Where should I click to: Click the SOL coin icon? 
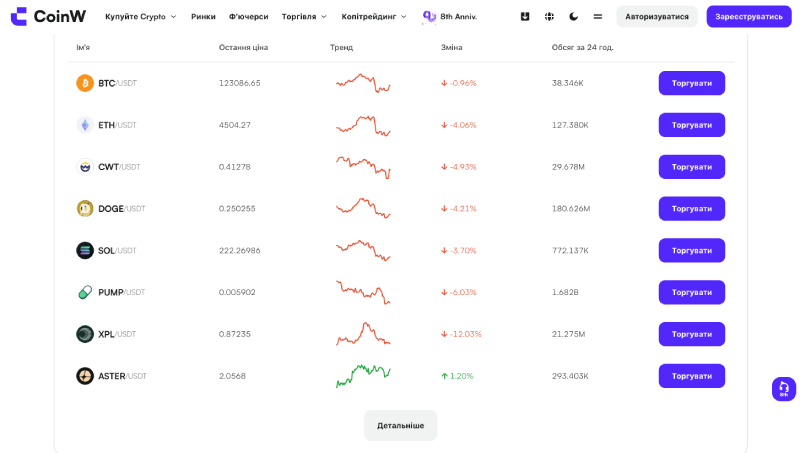click(x=85, y=250)
